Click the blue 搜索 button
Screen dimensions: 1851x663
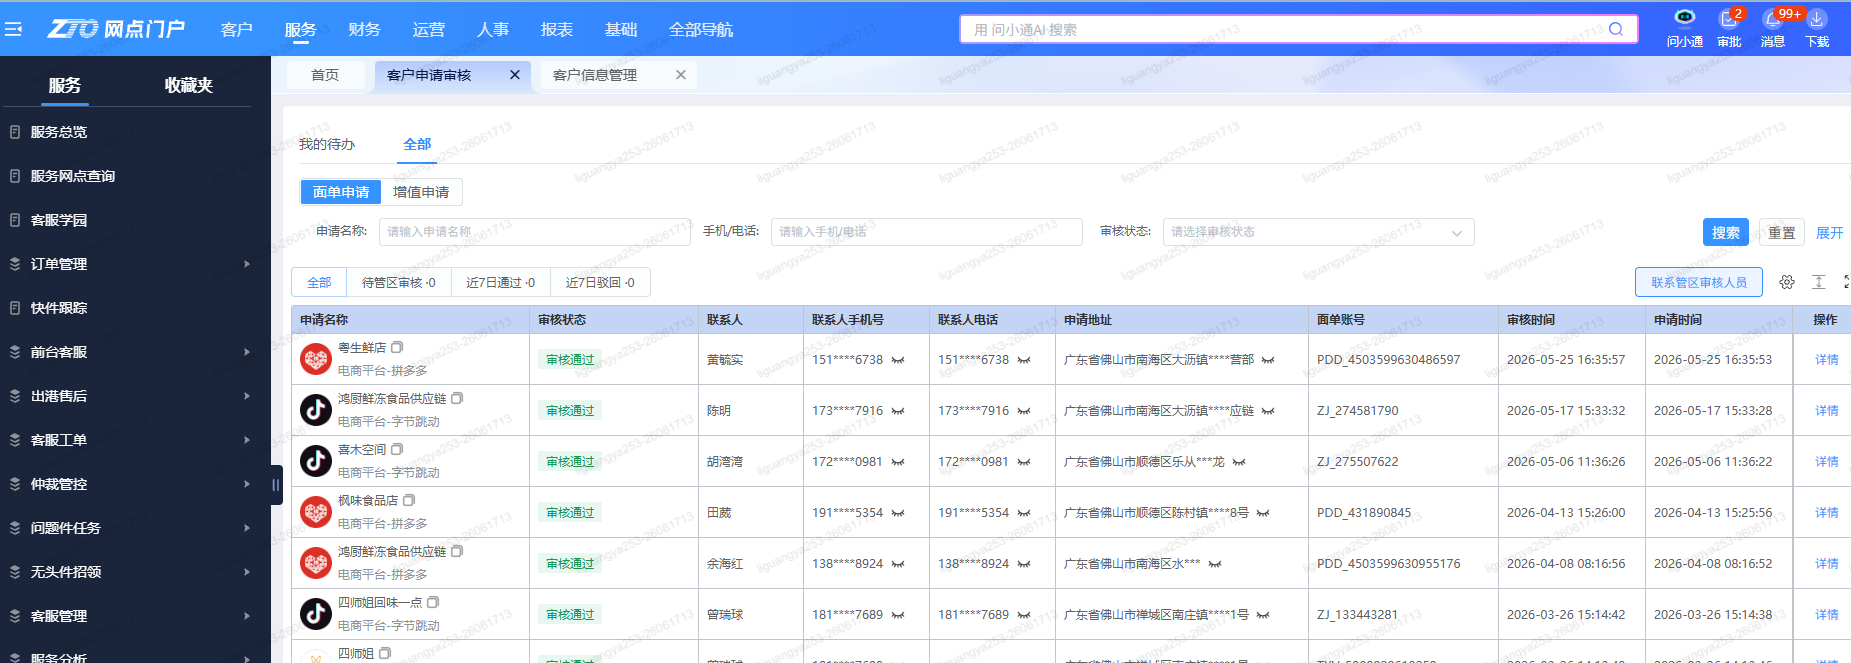(x=1725, y=232)
